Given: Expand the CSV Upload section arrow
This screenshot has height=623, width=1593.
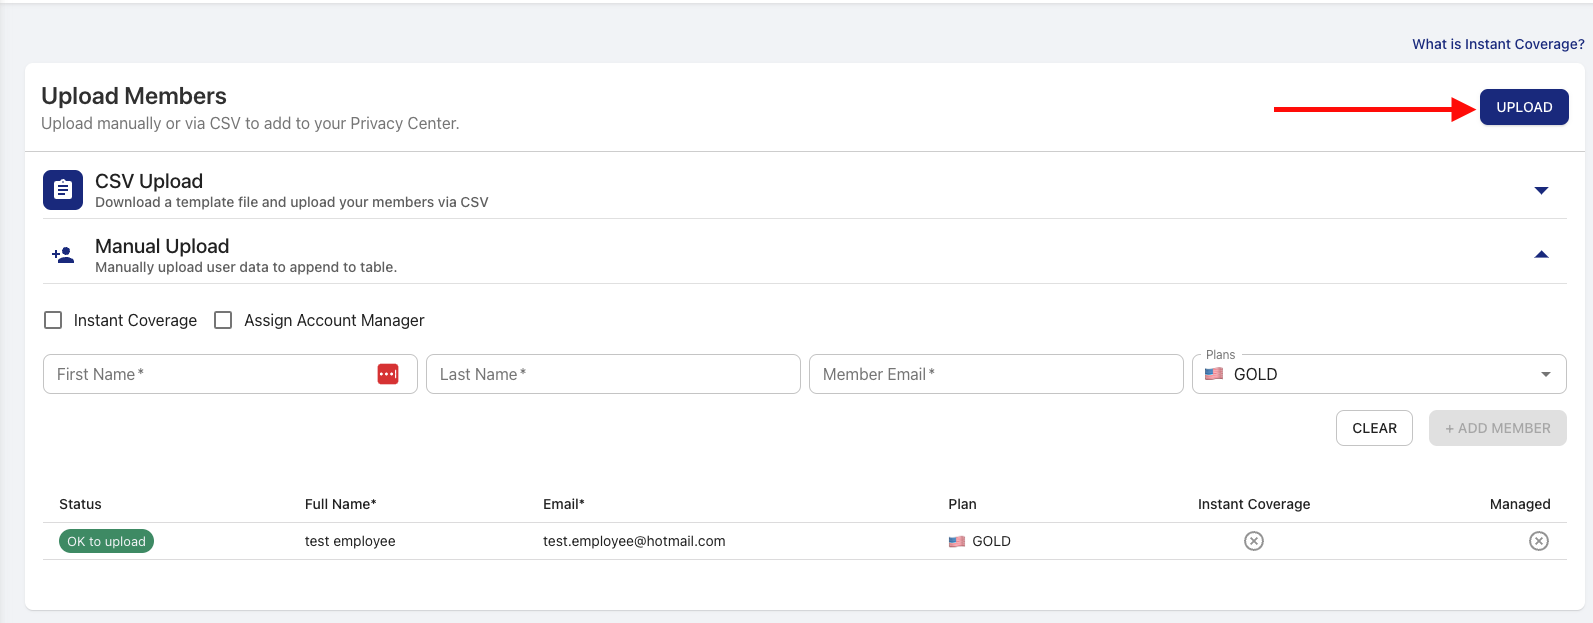Looking at the screenshot, I should [x=1541, y=190].
